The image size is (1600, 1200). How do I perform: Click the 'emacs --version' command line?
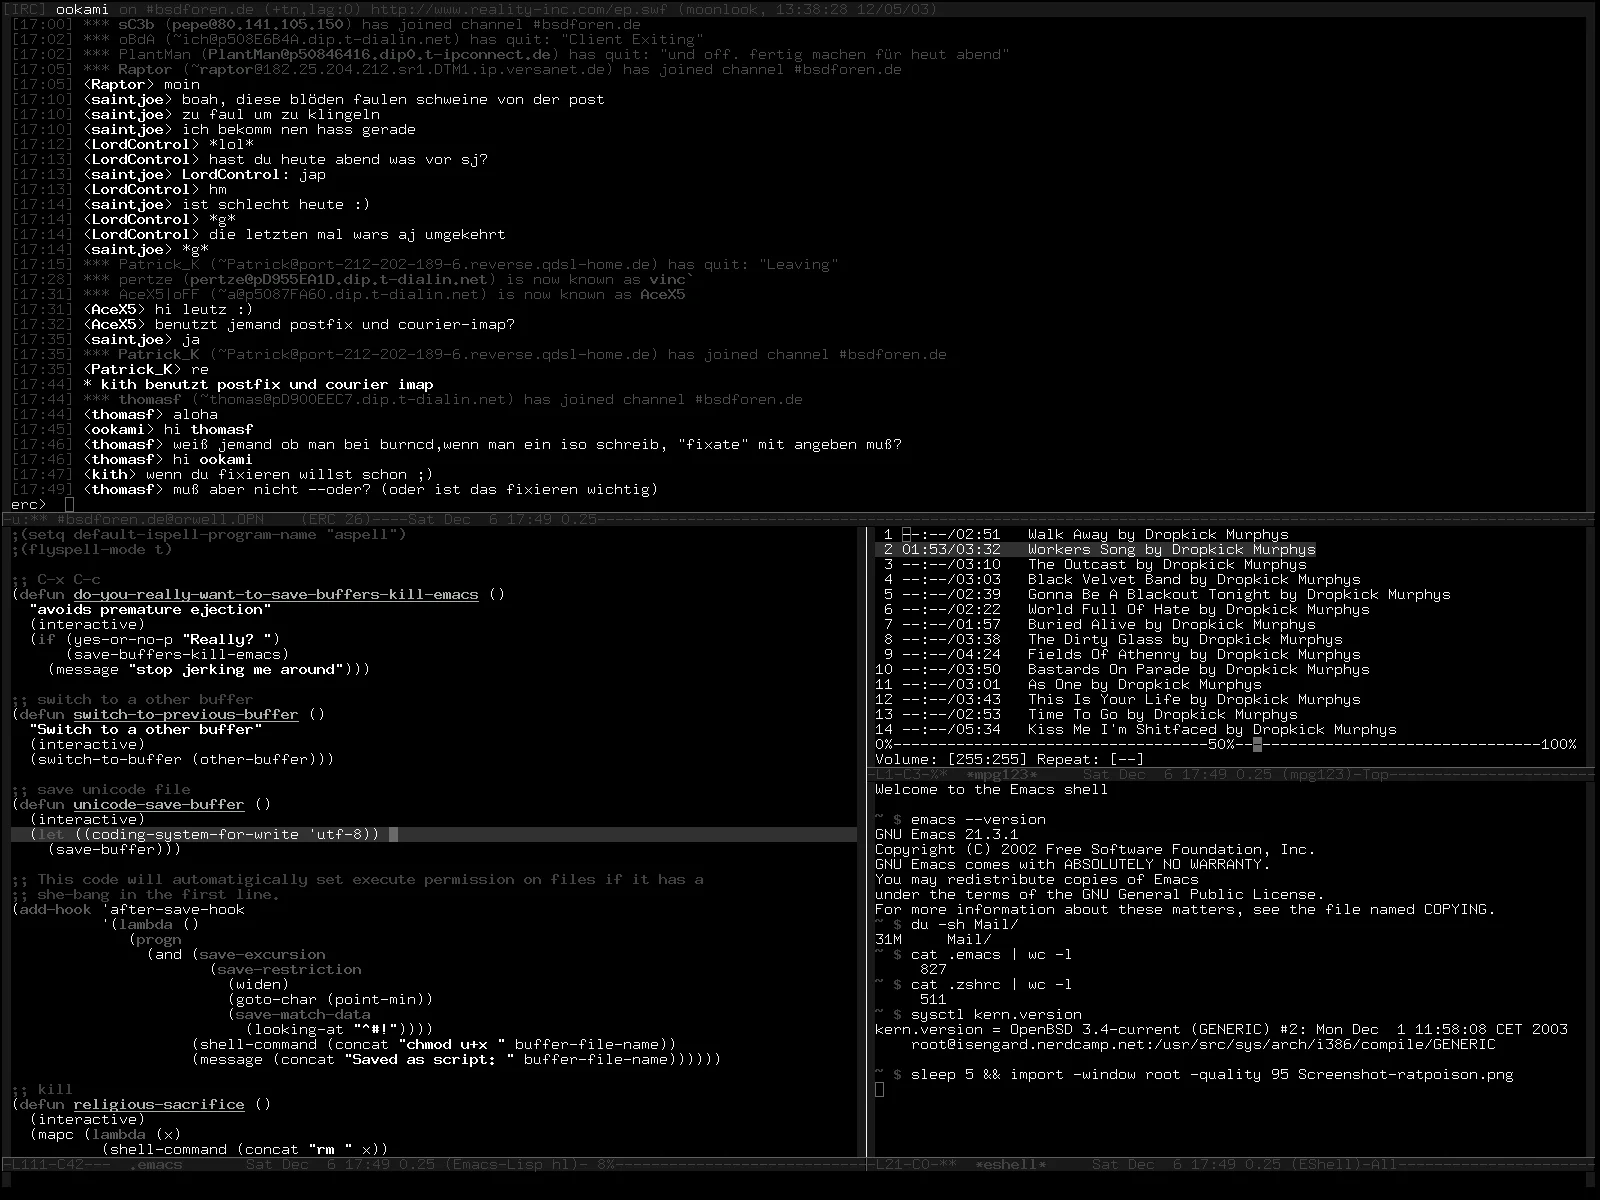pos(978,819)
